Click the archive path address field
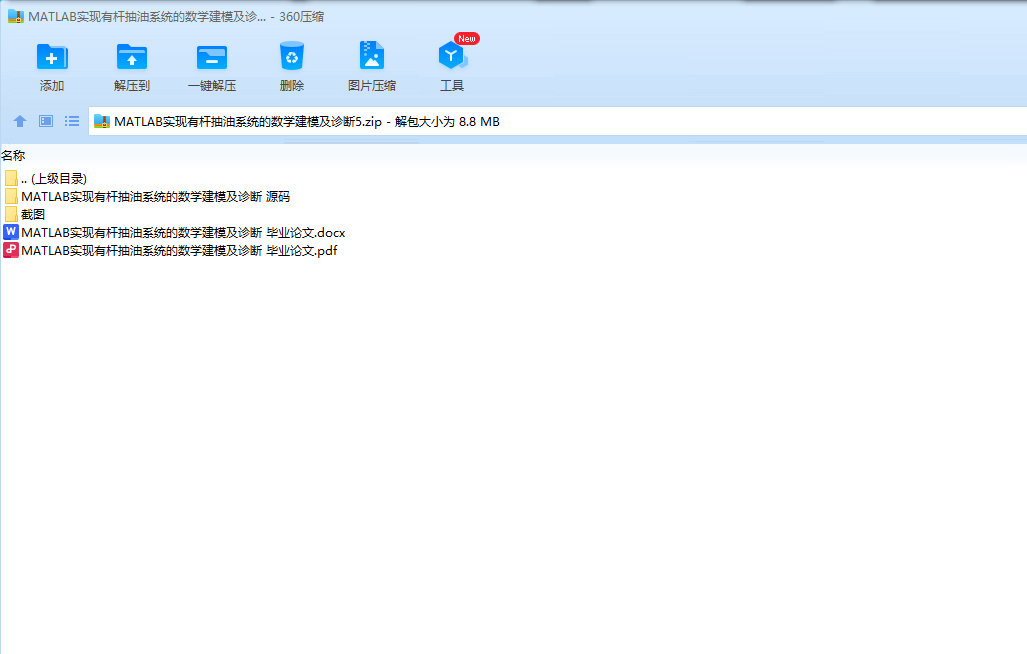 pos(557,122)
